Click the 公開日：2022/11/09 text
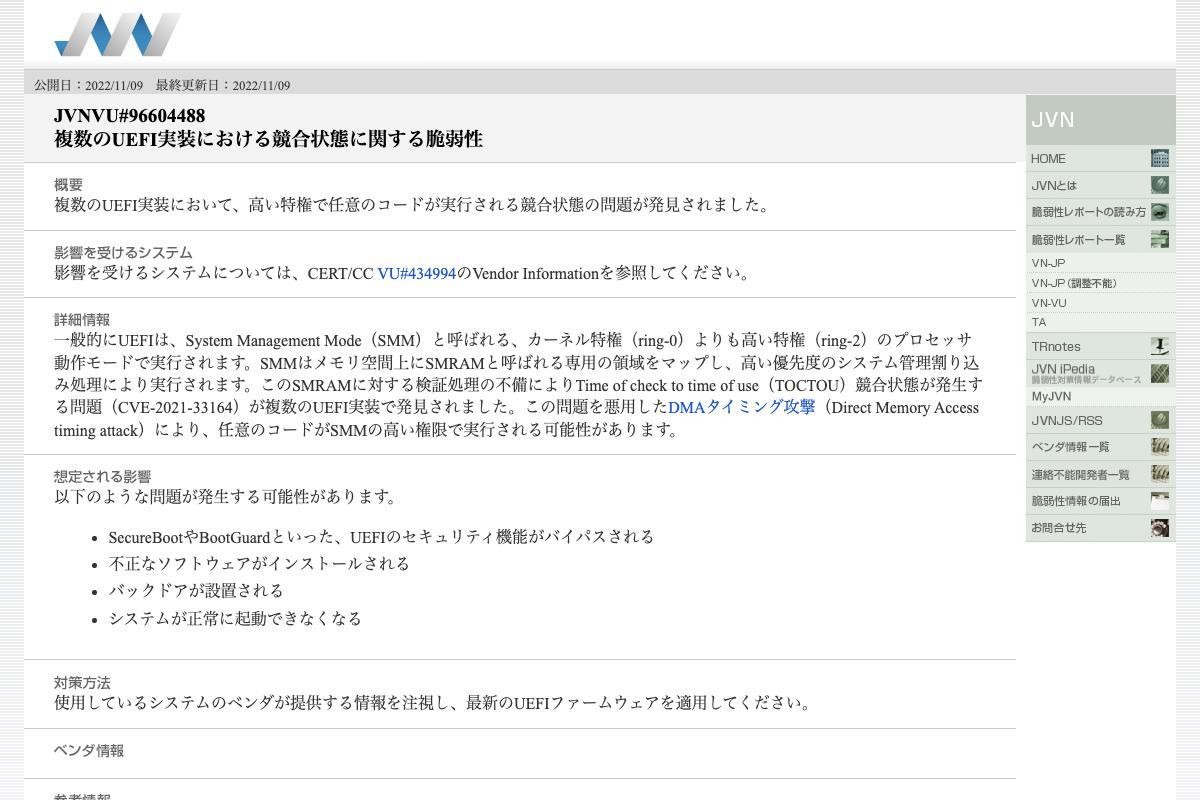 88,85
